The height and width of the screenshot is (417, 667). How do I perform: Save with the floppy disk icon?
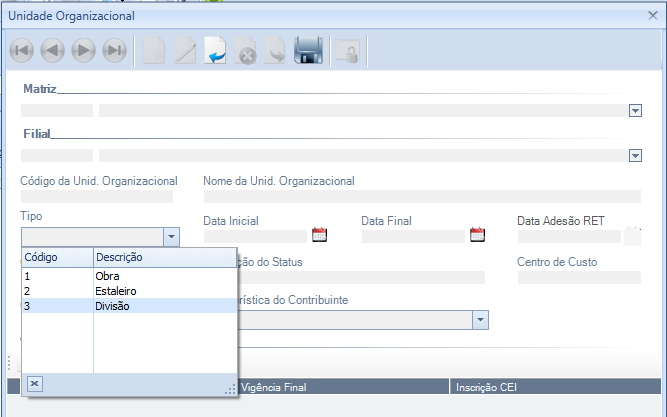pyautogui.click(x=308, y=50)
